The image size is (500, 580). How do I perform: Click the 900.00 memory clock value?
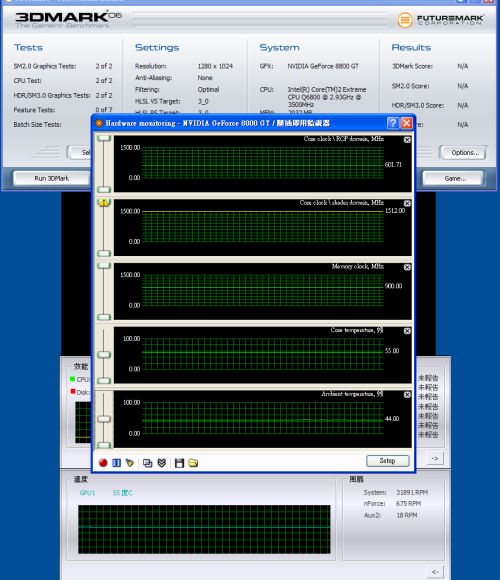point(393,286)
